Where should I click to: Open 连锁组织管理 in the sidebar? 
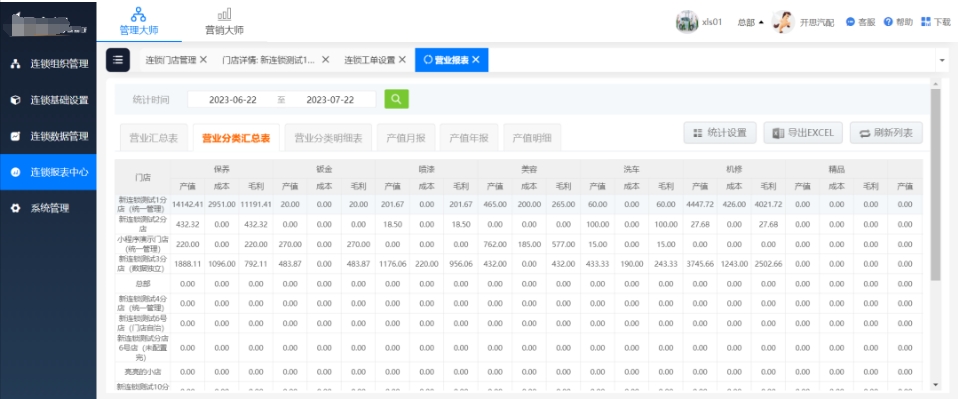tap(48, 64)
